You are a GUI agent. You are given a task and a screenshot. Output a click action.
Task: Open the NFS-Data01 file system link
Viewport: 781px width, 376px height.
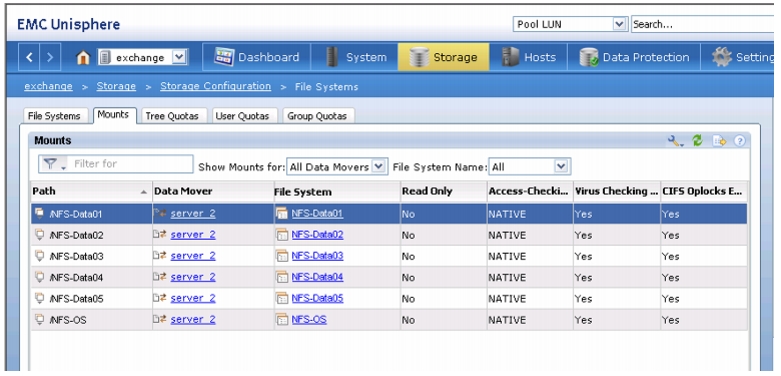(x=317, y=214)
